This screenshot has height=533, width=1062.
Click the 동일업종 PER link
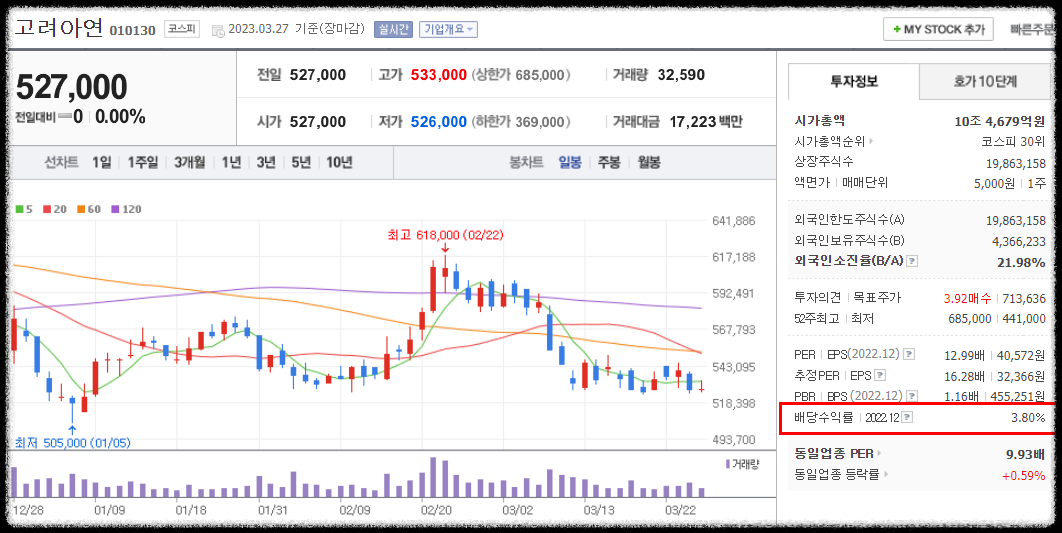(834, 454)
